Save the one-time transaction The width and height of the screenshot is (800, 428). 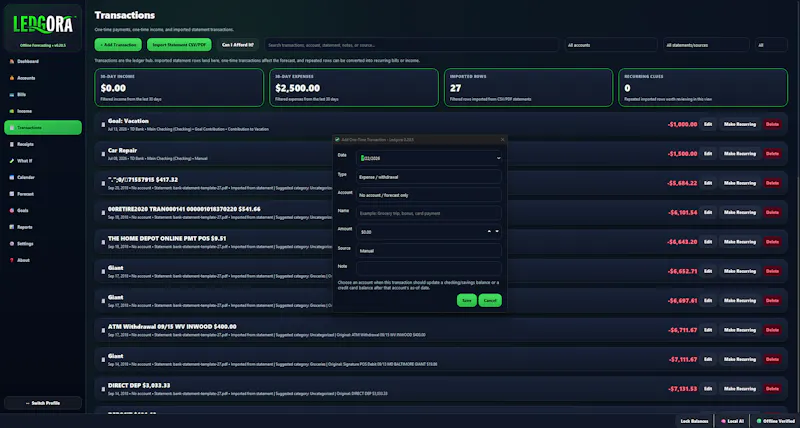pyautogui.click(x=466, y=300)
